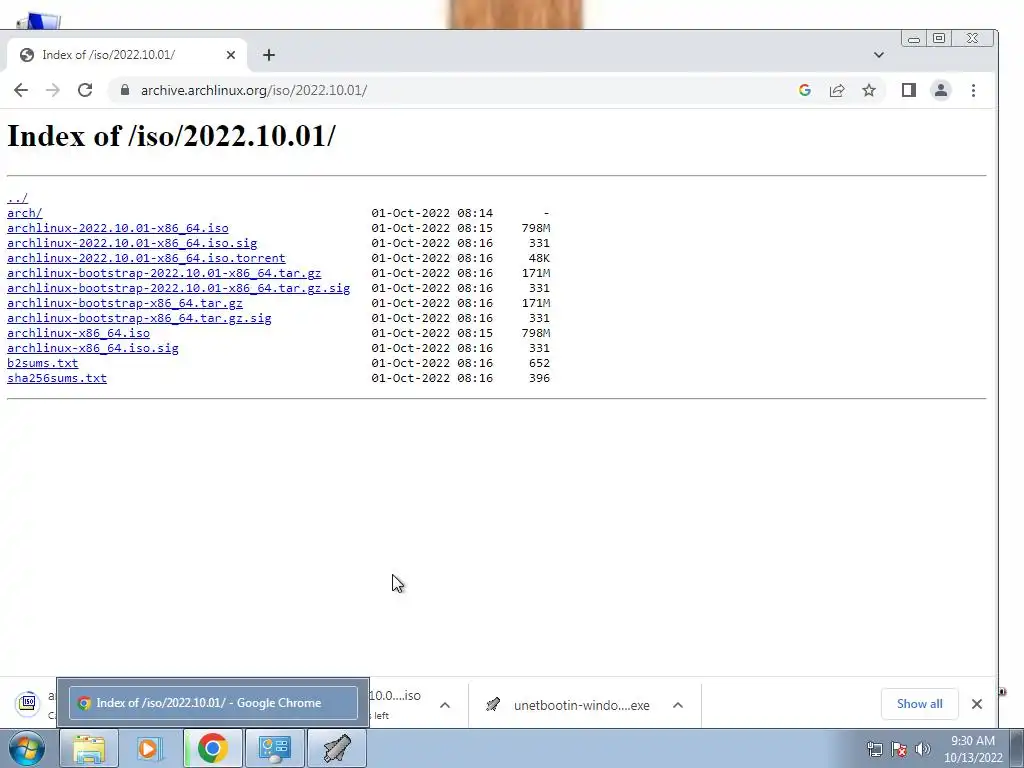Image resolution: width=1024 pixels, height=768 pixels.
Task: Open the Control Panel taskbar icon
Action: [274, 748]
